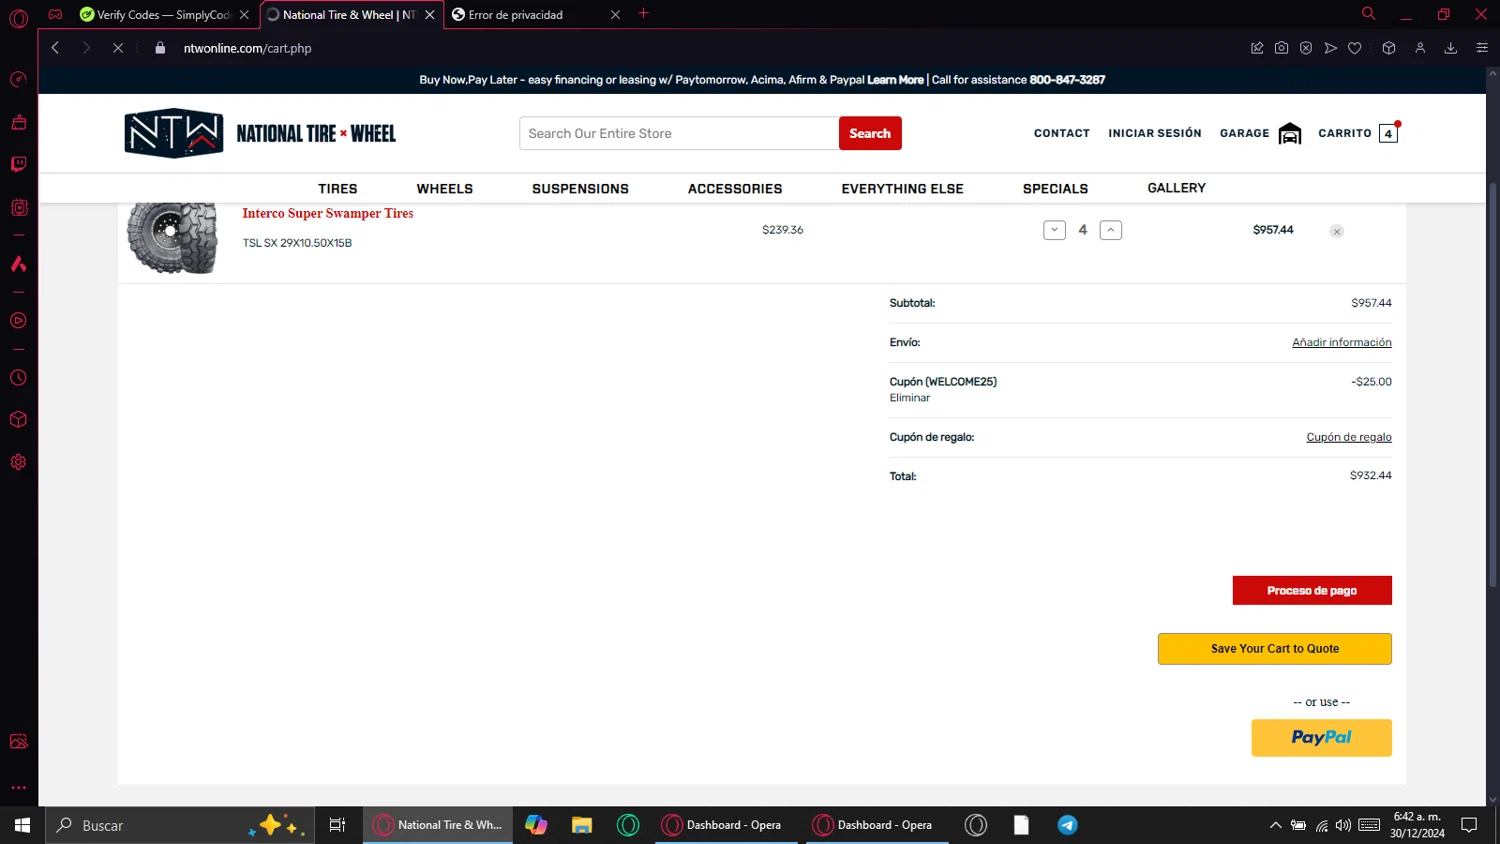Pay using the PayPal button
Viewport: 1500px width, 844px height.
click(1321, 738)
